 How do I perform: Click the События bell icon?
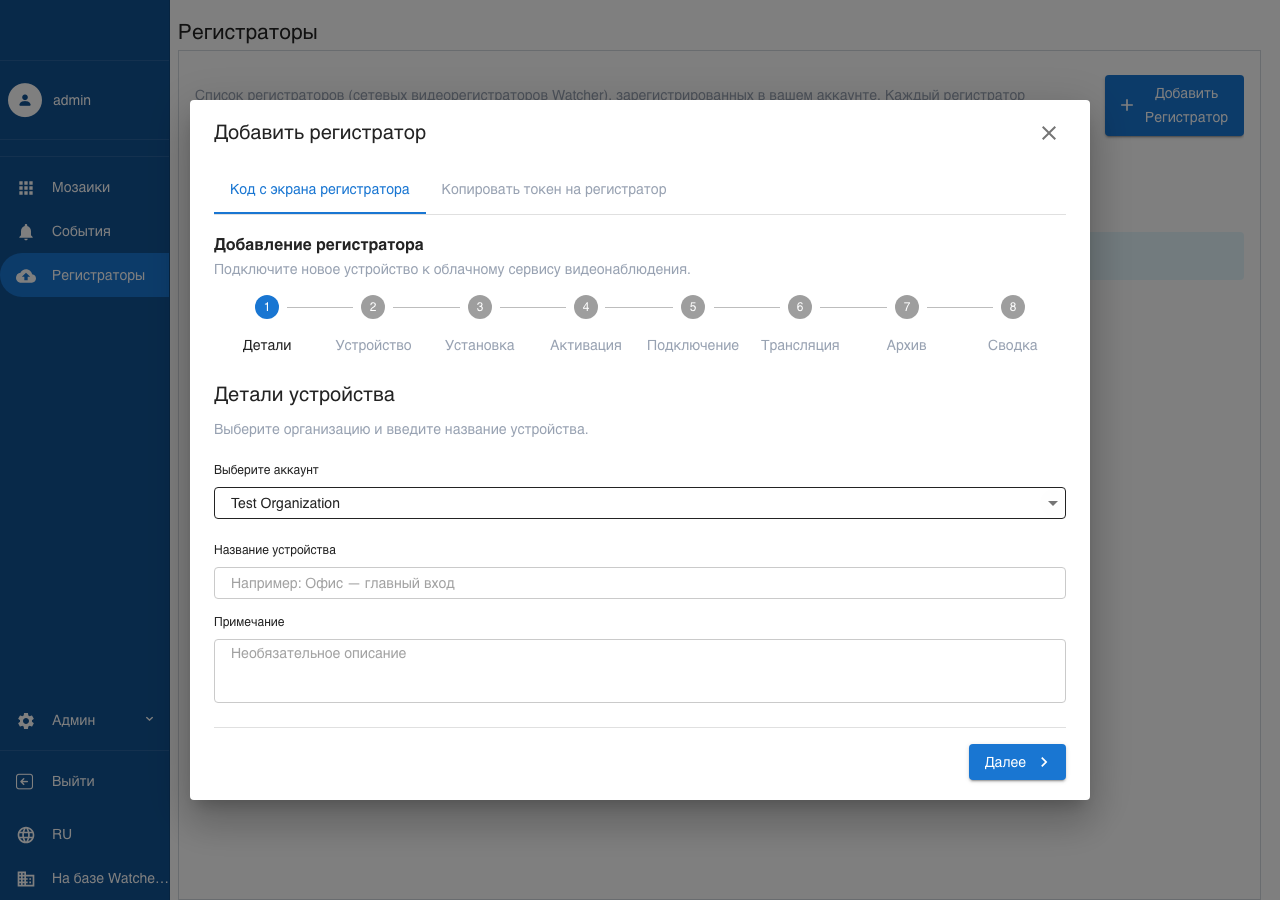[x=27, y=232]
